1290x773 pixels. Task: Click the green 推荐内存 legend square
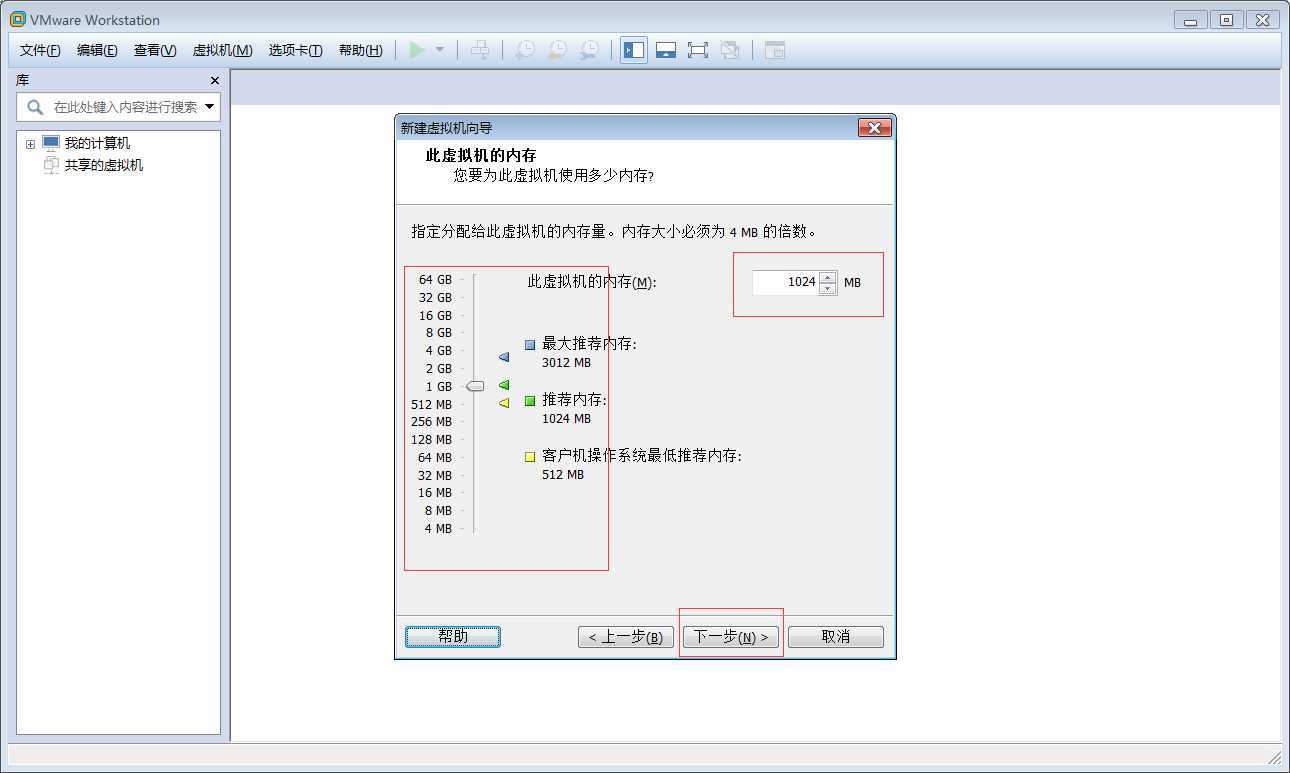click(530, 401)
